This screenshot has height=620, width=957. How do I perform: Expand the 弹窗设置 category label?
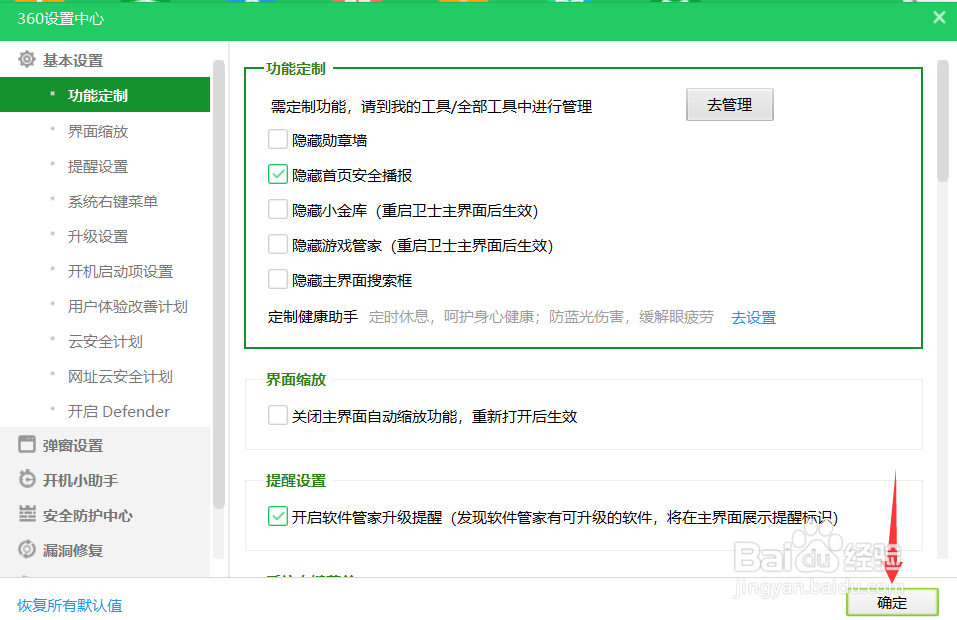pyautogui.click(x=73, y=445)
